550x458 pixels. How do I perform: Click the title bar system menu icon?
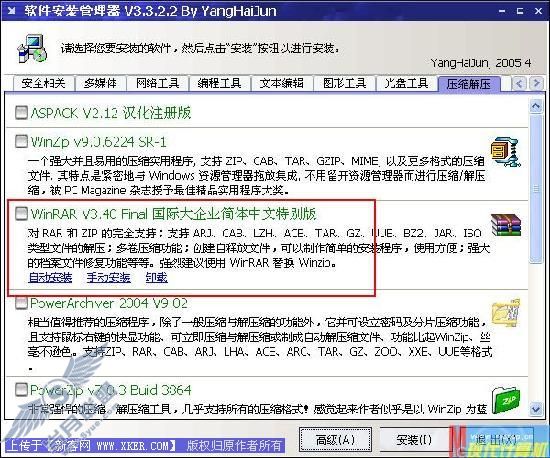[11, 11]
